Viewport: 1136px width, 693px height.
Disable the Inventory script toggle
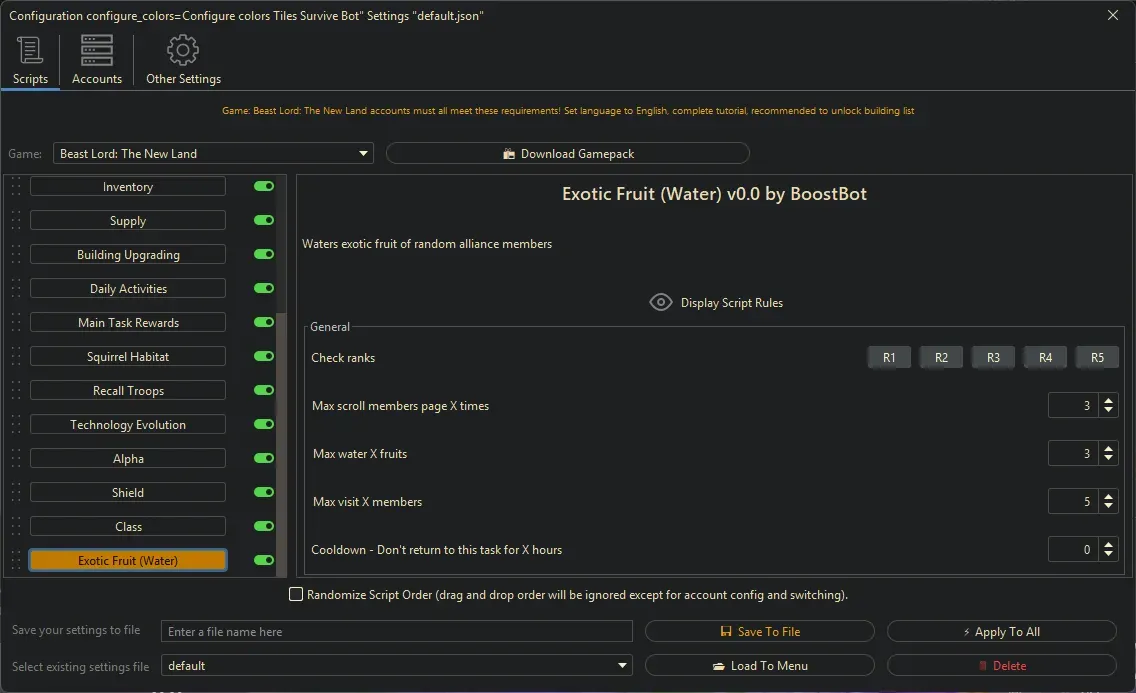click(264, 187)
